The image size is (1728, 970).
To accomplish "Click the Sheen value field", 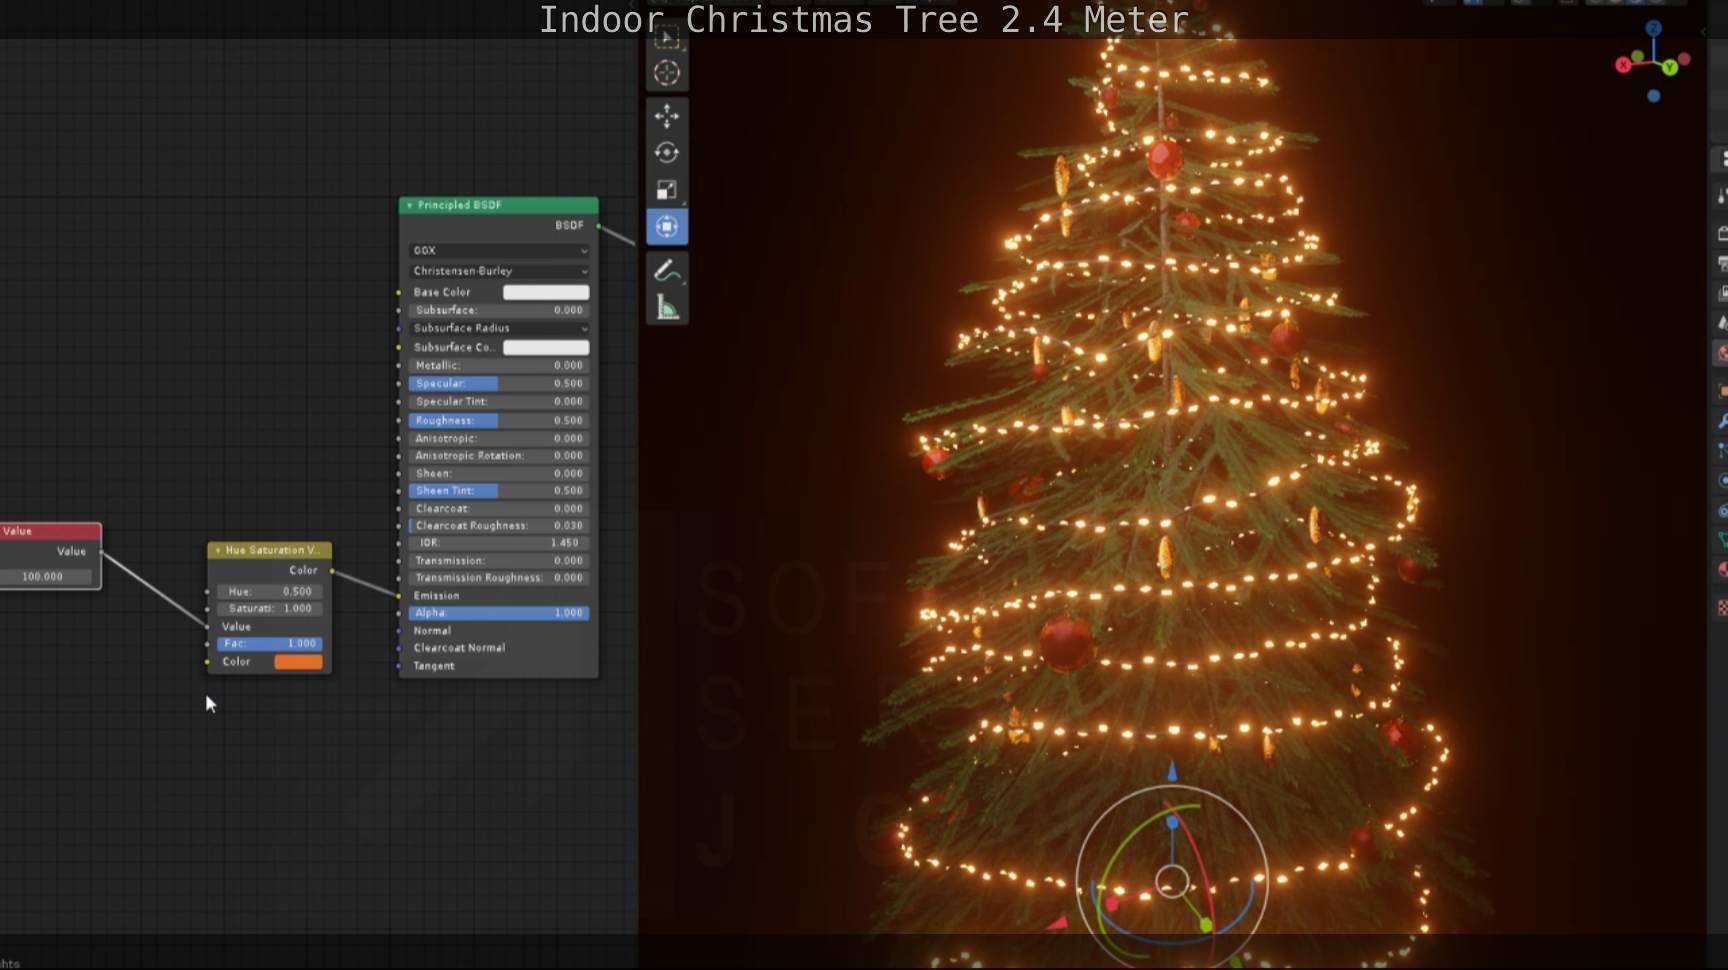I will (499, 474).
